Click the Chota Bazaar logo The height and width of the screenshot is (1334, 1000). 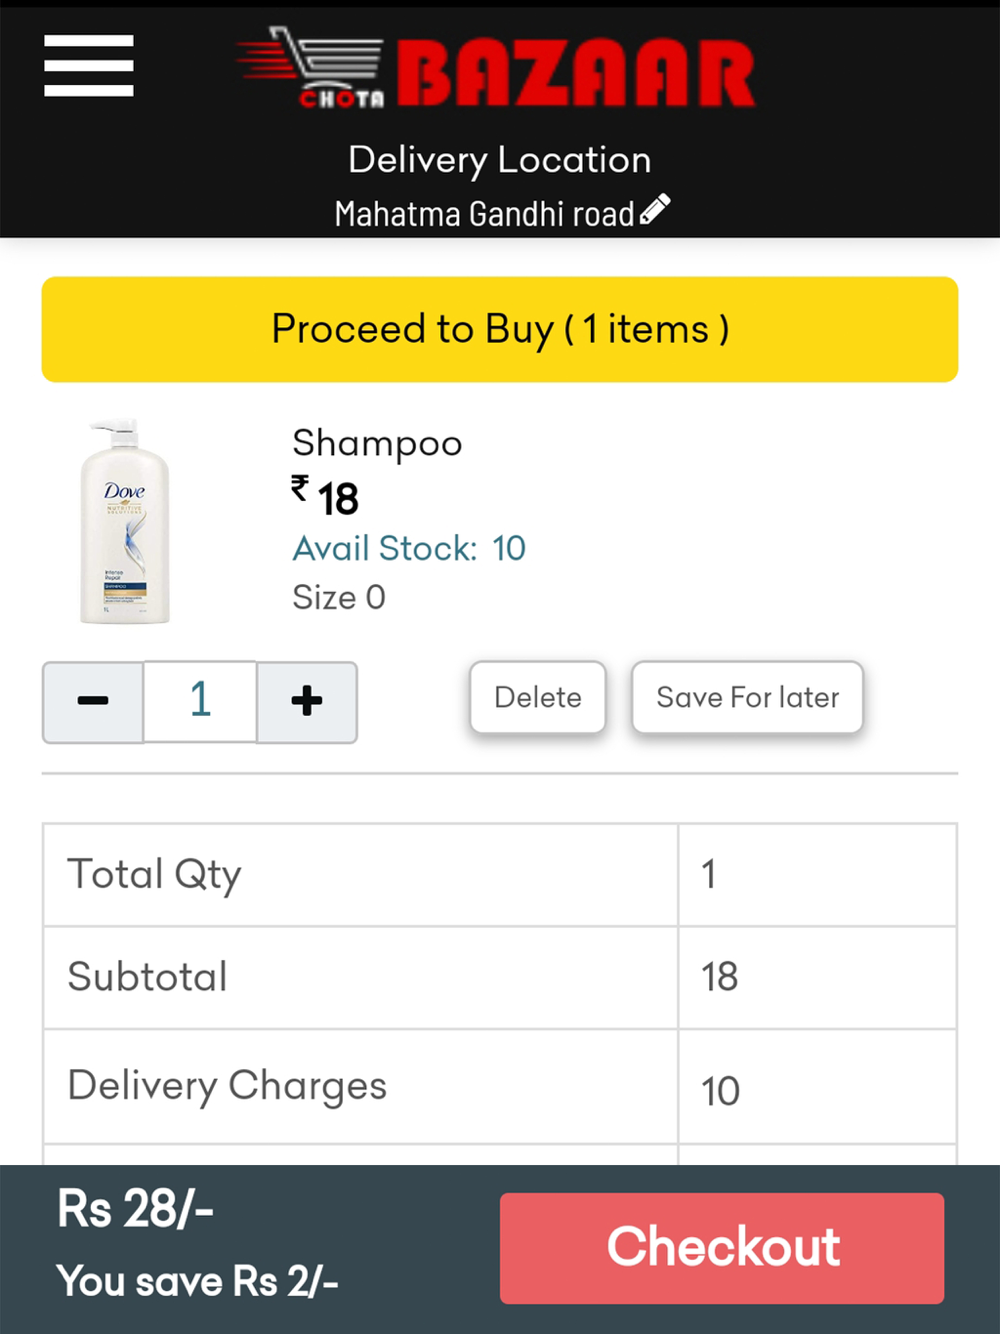coord(497,71)
